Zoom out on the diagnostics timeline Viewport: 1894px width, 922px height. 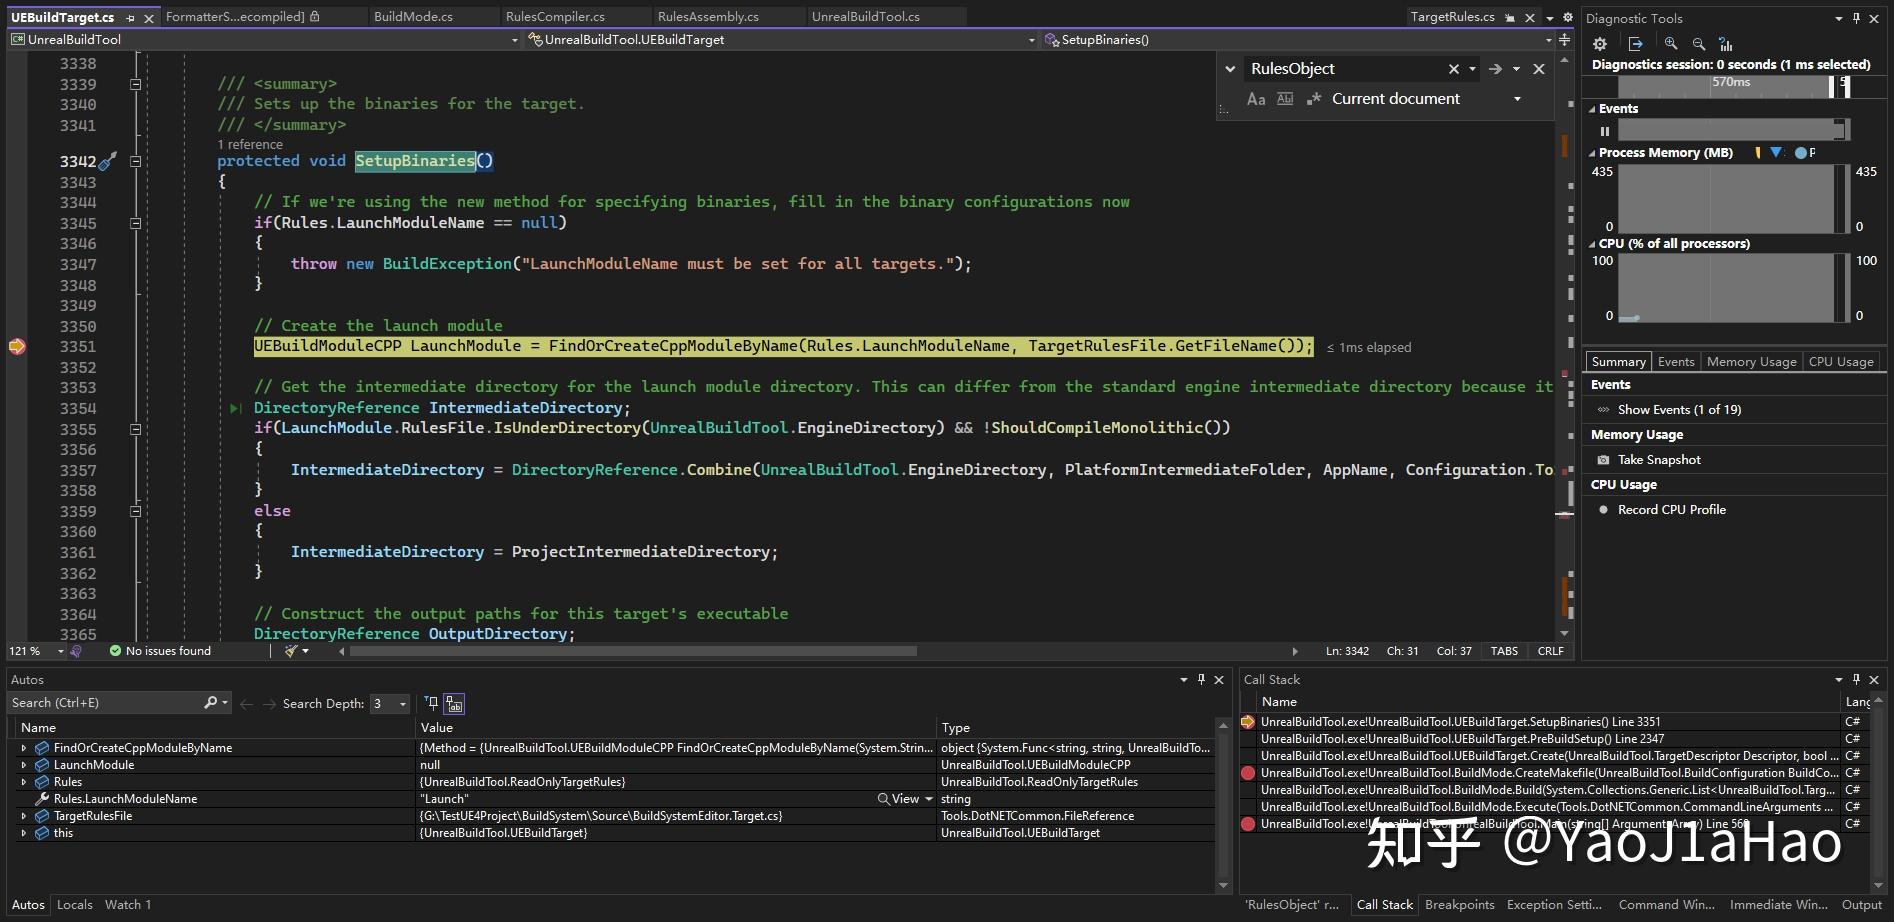point(1698,44)
